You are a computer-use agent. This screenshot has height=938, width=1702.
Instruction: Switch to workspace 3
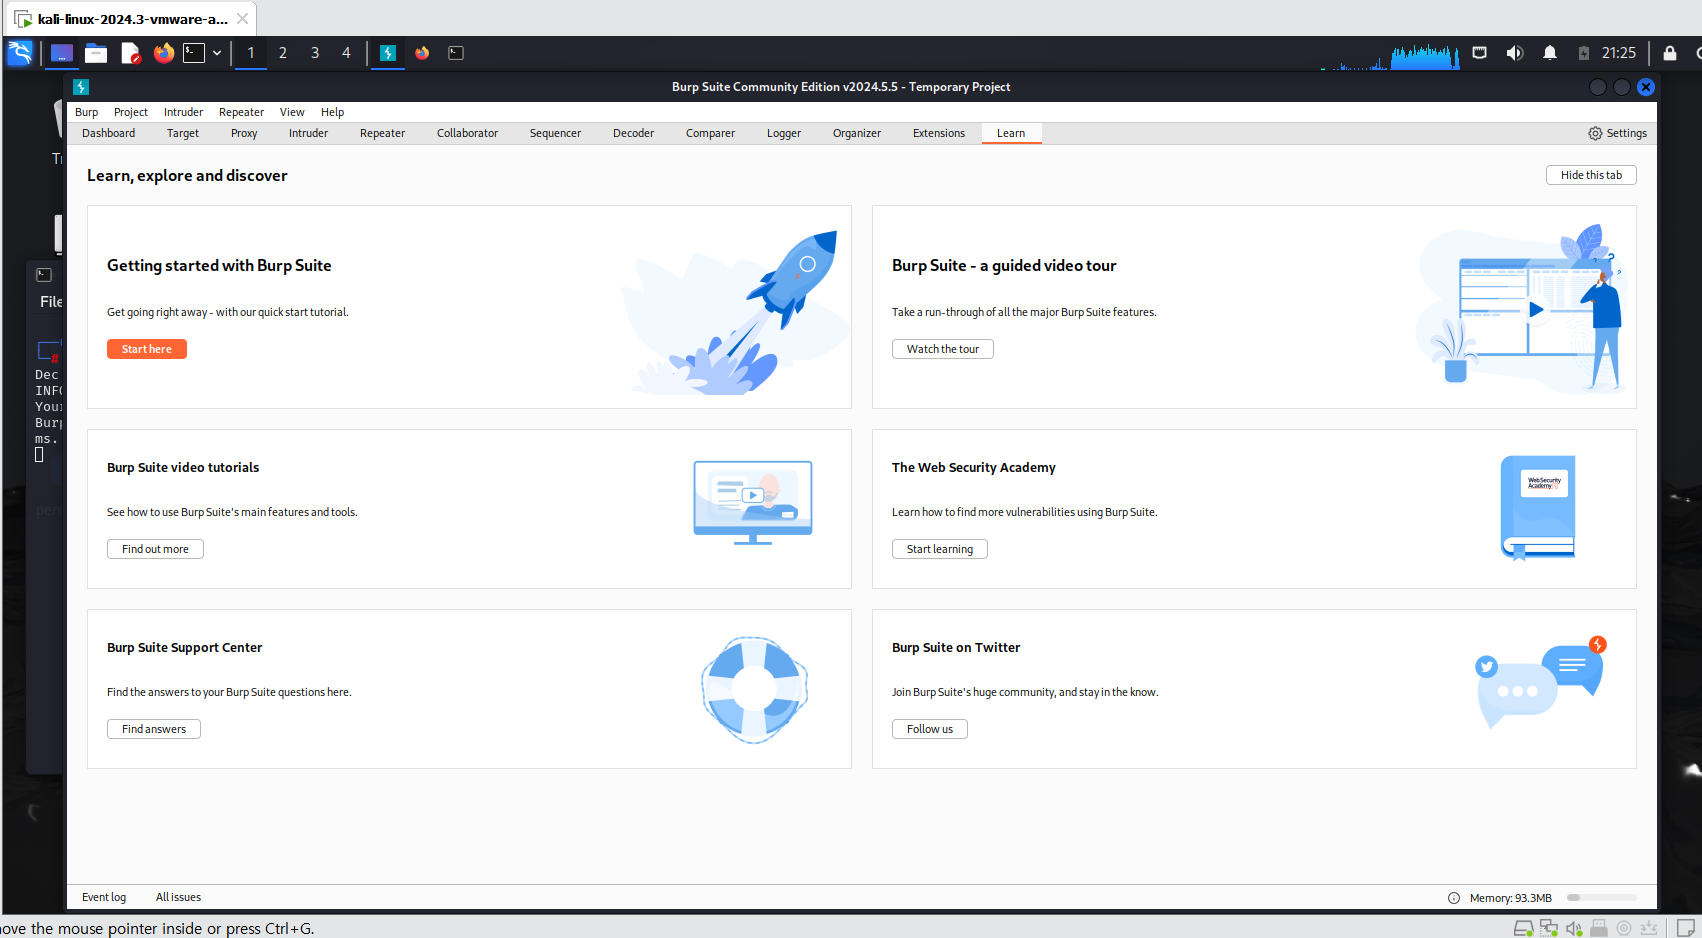click(315, 53)
